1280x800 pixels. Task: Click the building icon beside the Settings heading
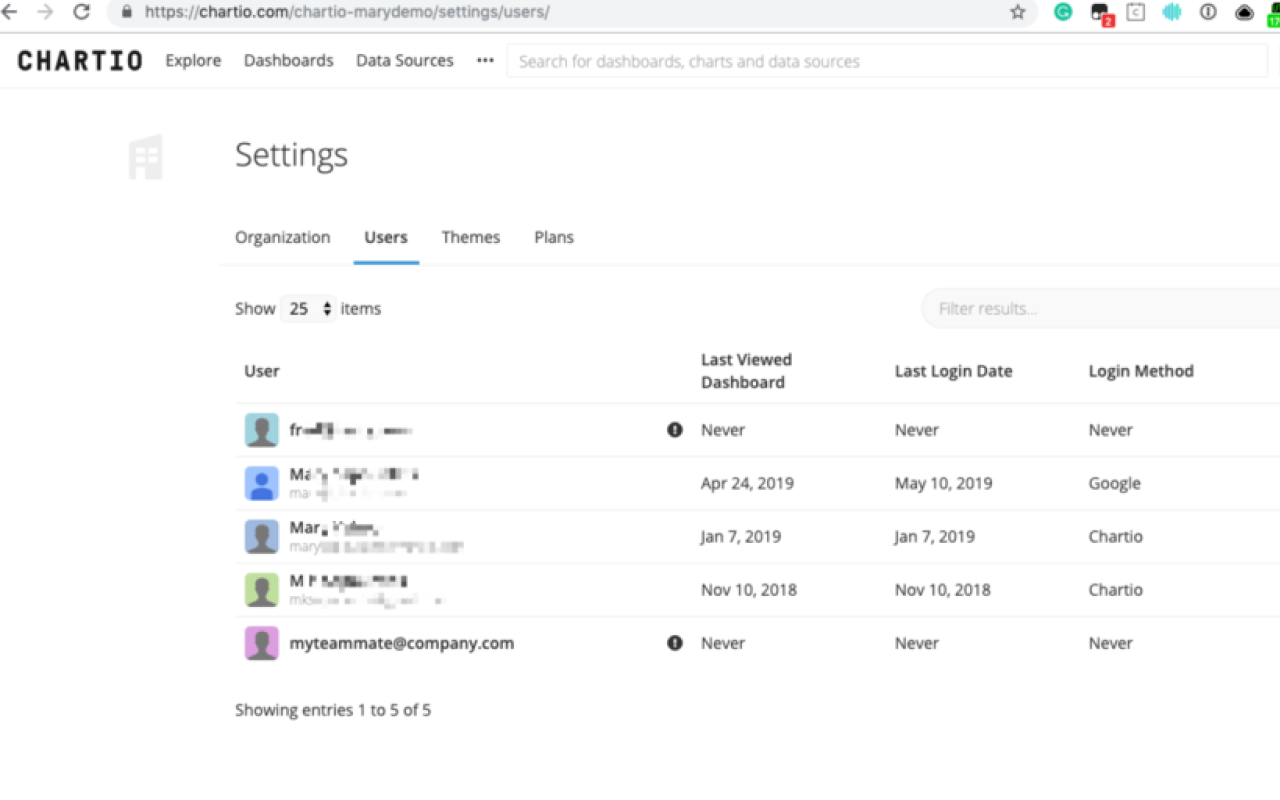tap(145, 156)
